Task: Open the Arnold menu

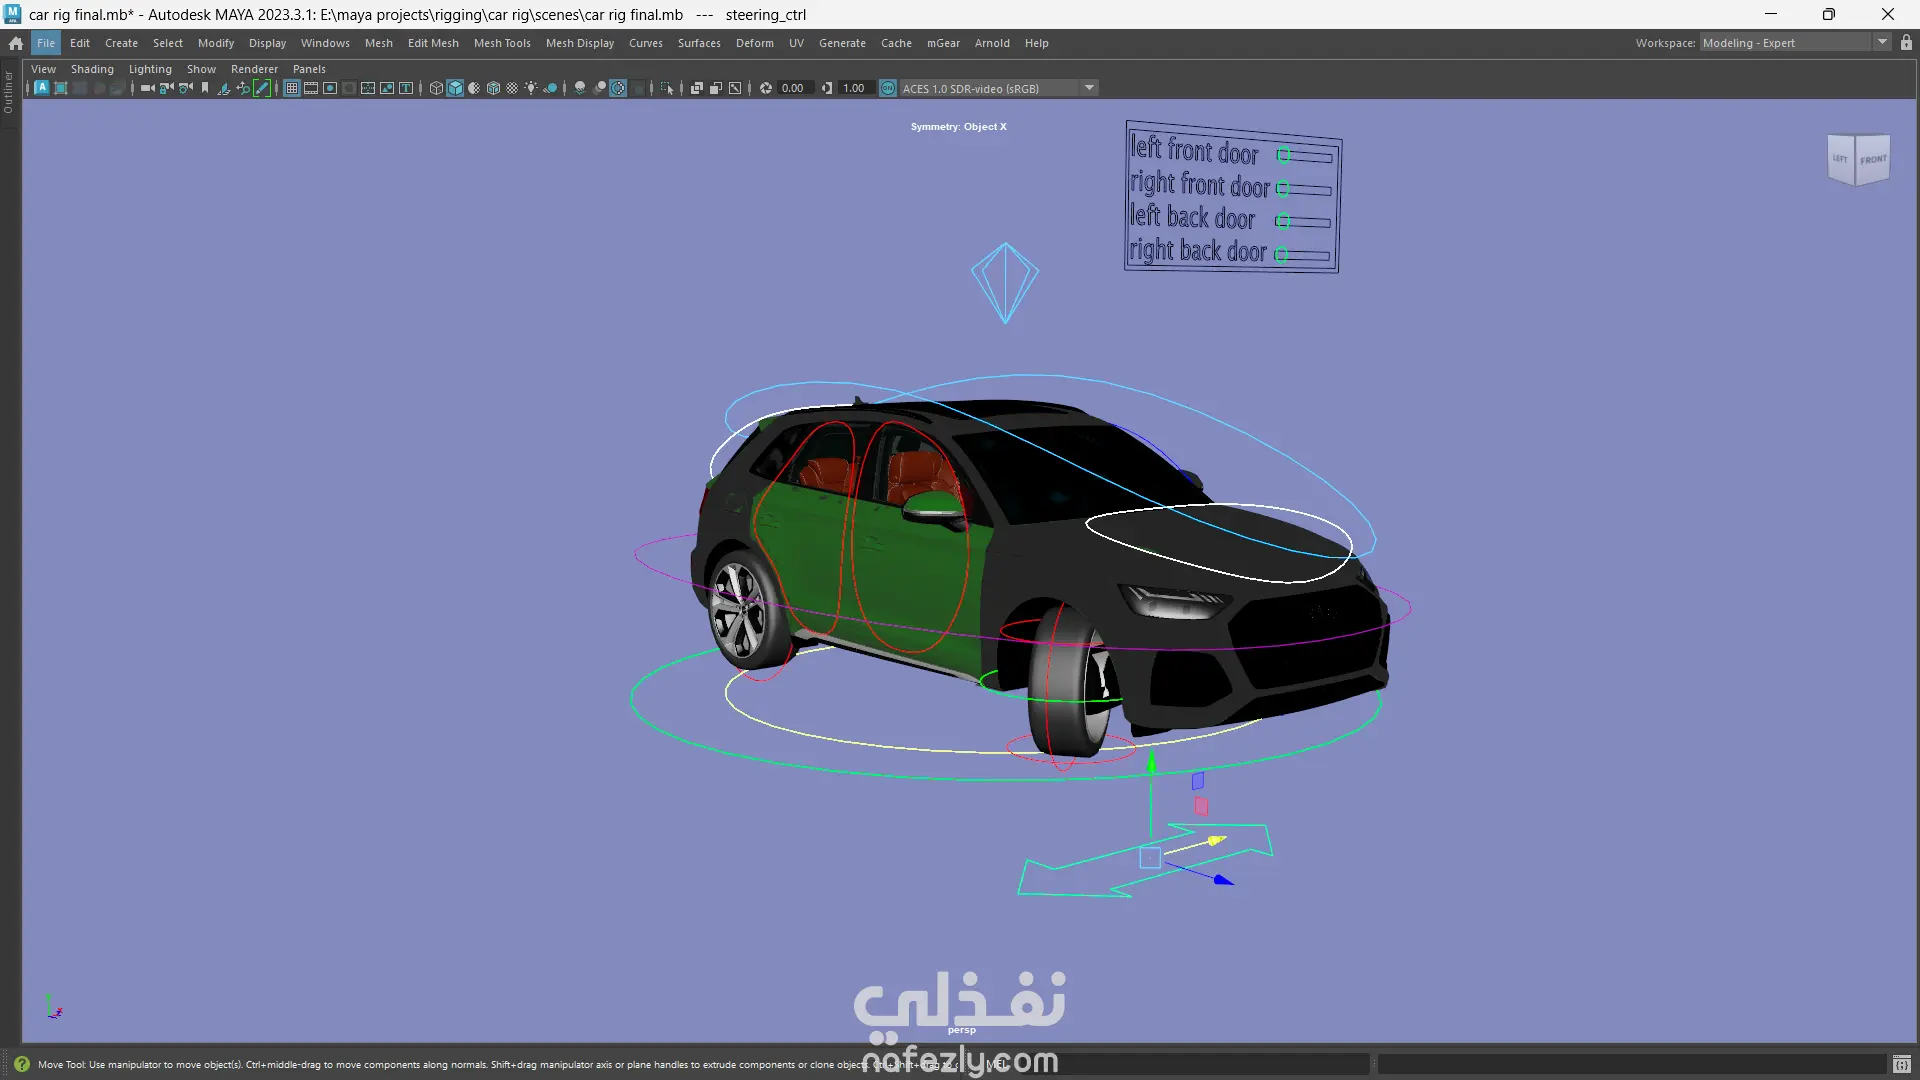Action: 992,43
